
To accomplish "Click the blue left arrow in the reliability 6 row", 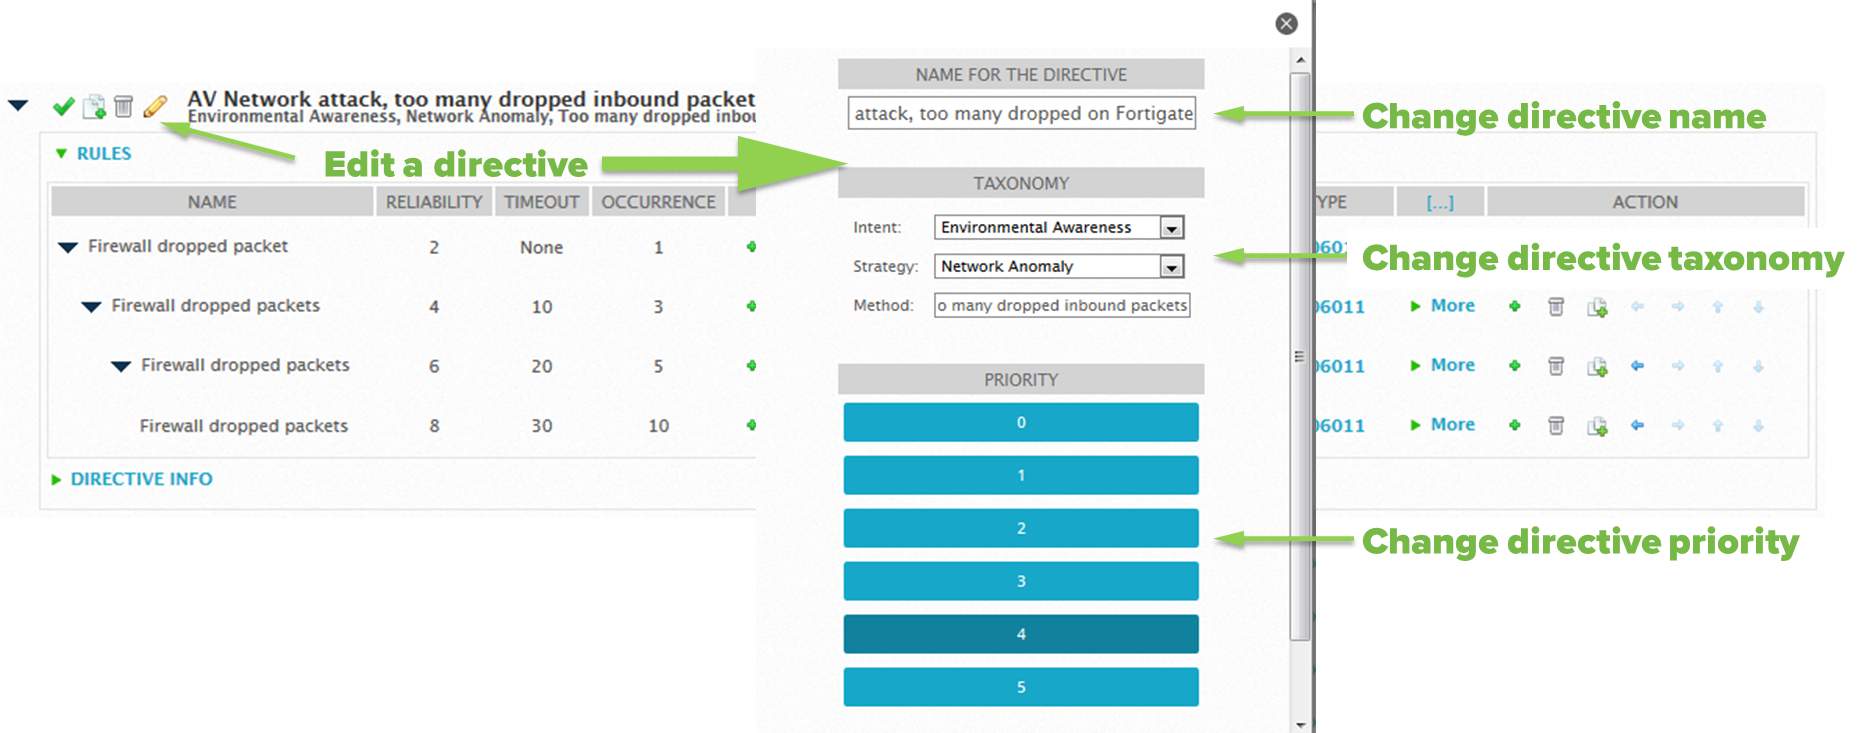I will (x=1637, y=366).
